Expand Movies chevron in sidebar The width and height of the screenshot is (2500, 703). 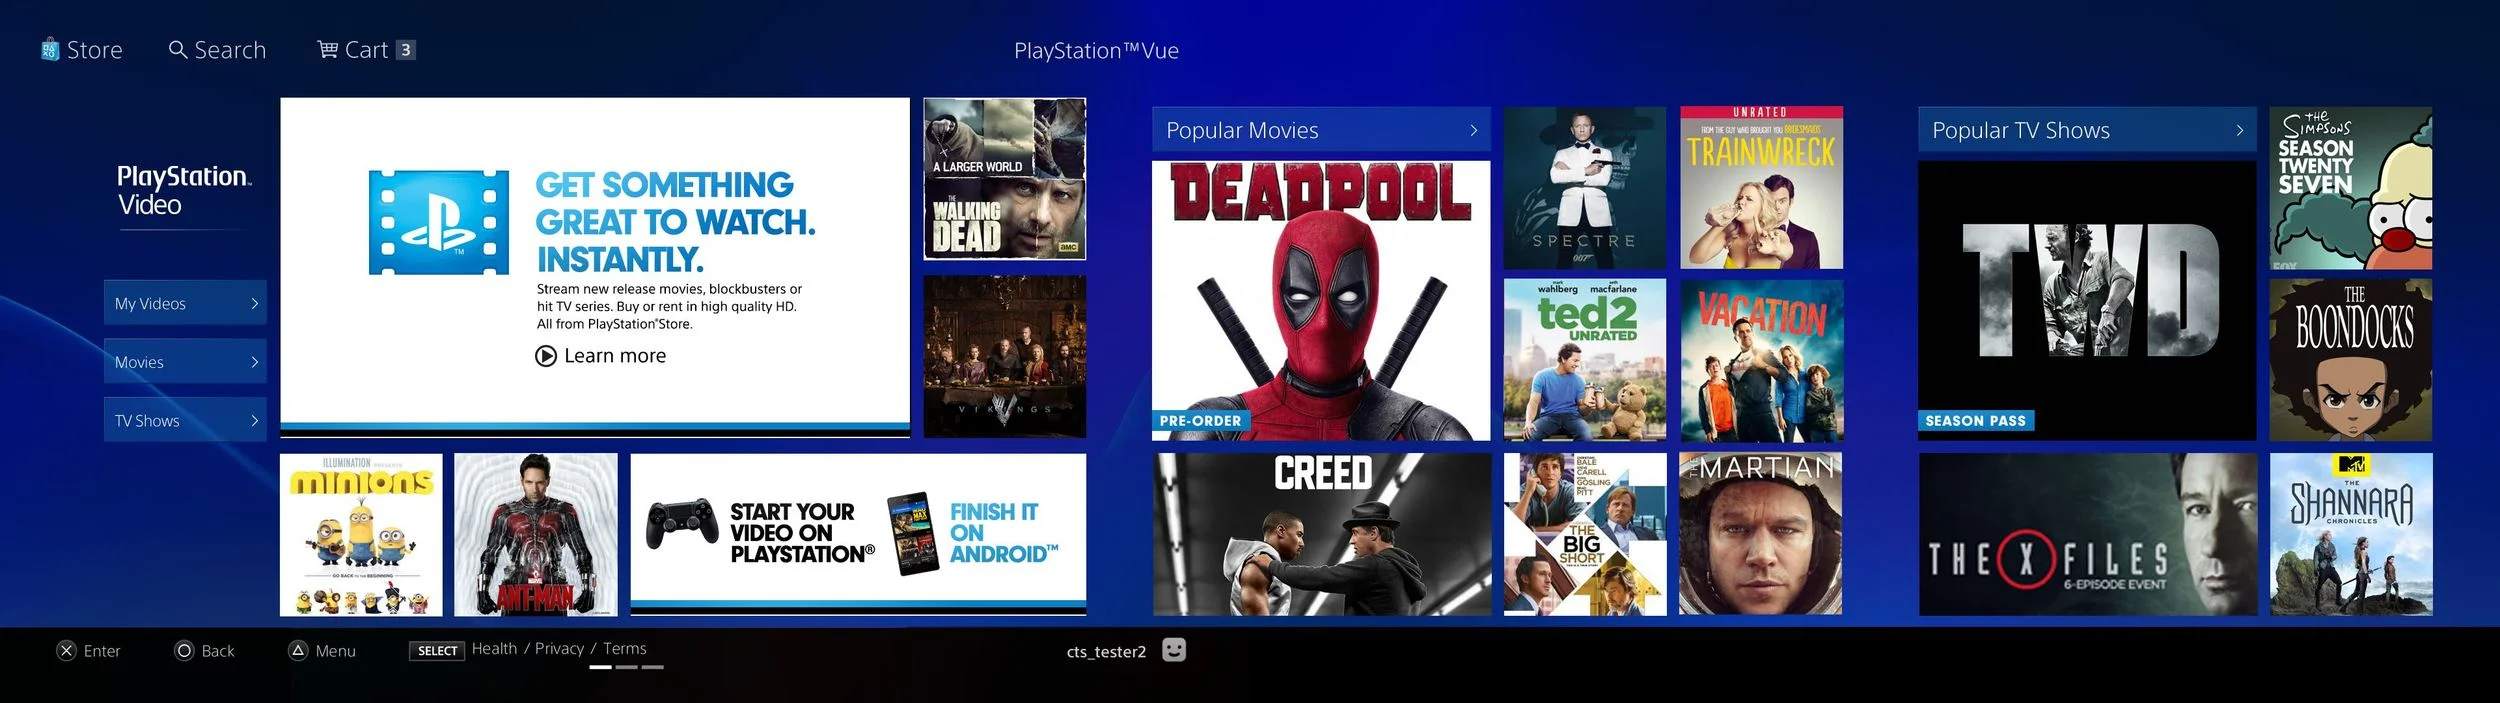pyautogui.click(x=254, y=362)
